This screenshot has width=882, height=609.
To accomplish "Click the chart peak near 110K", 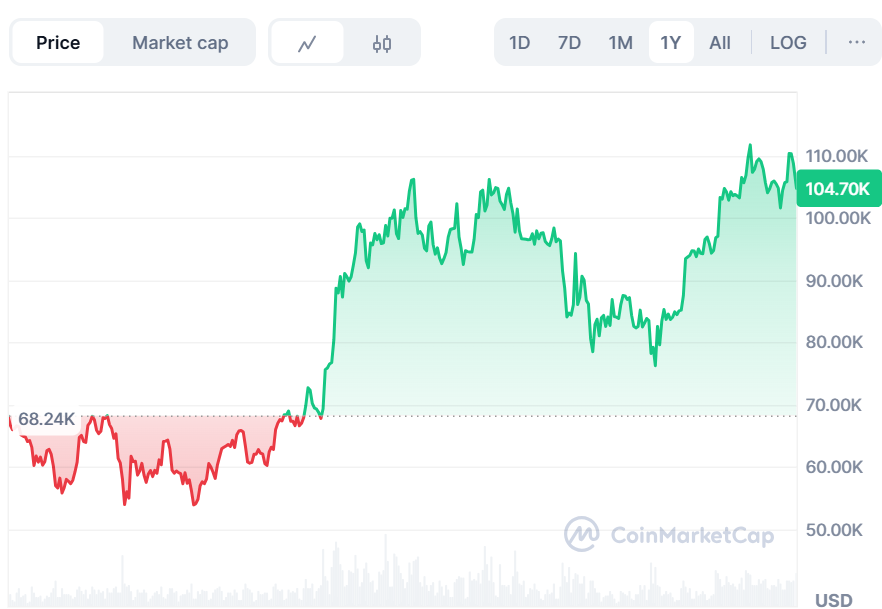I will coord(749,146).
